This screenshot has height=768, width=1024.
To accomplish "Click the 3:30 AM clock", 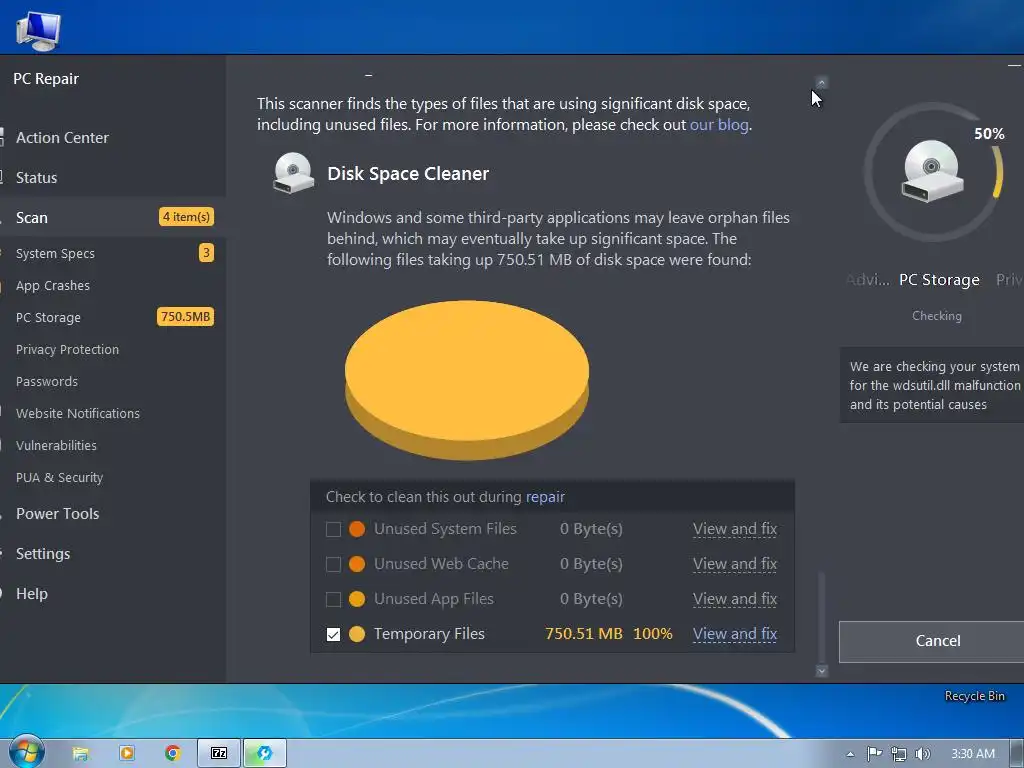I will tap(973, 754).
